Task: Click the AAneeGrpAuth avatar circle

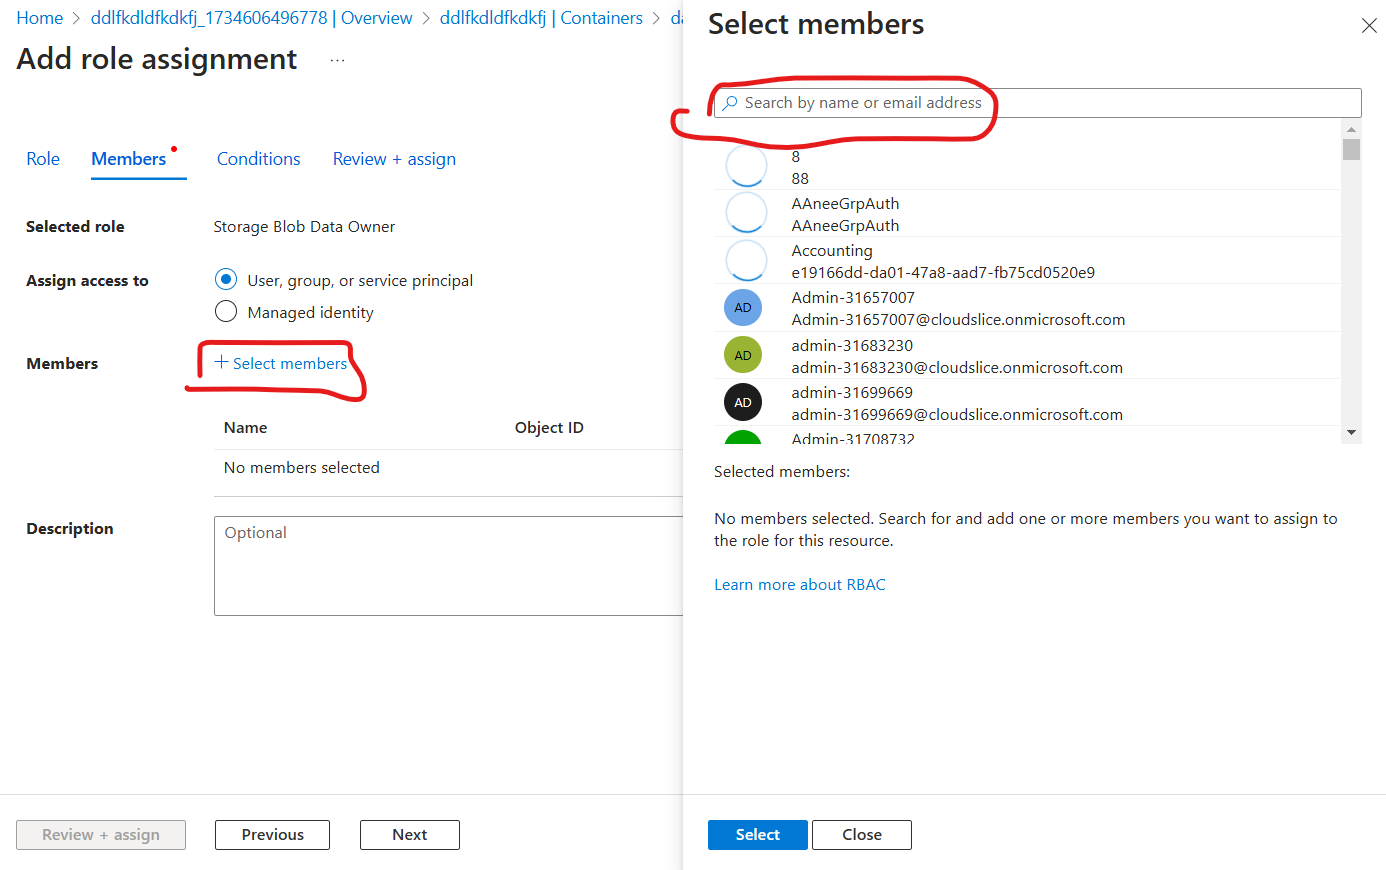Action: 746,213
